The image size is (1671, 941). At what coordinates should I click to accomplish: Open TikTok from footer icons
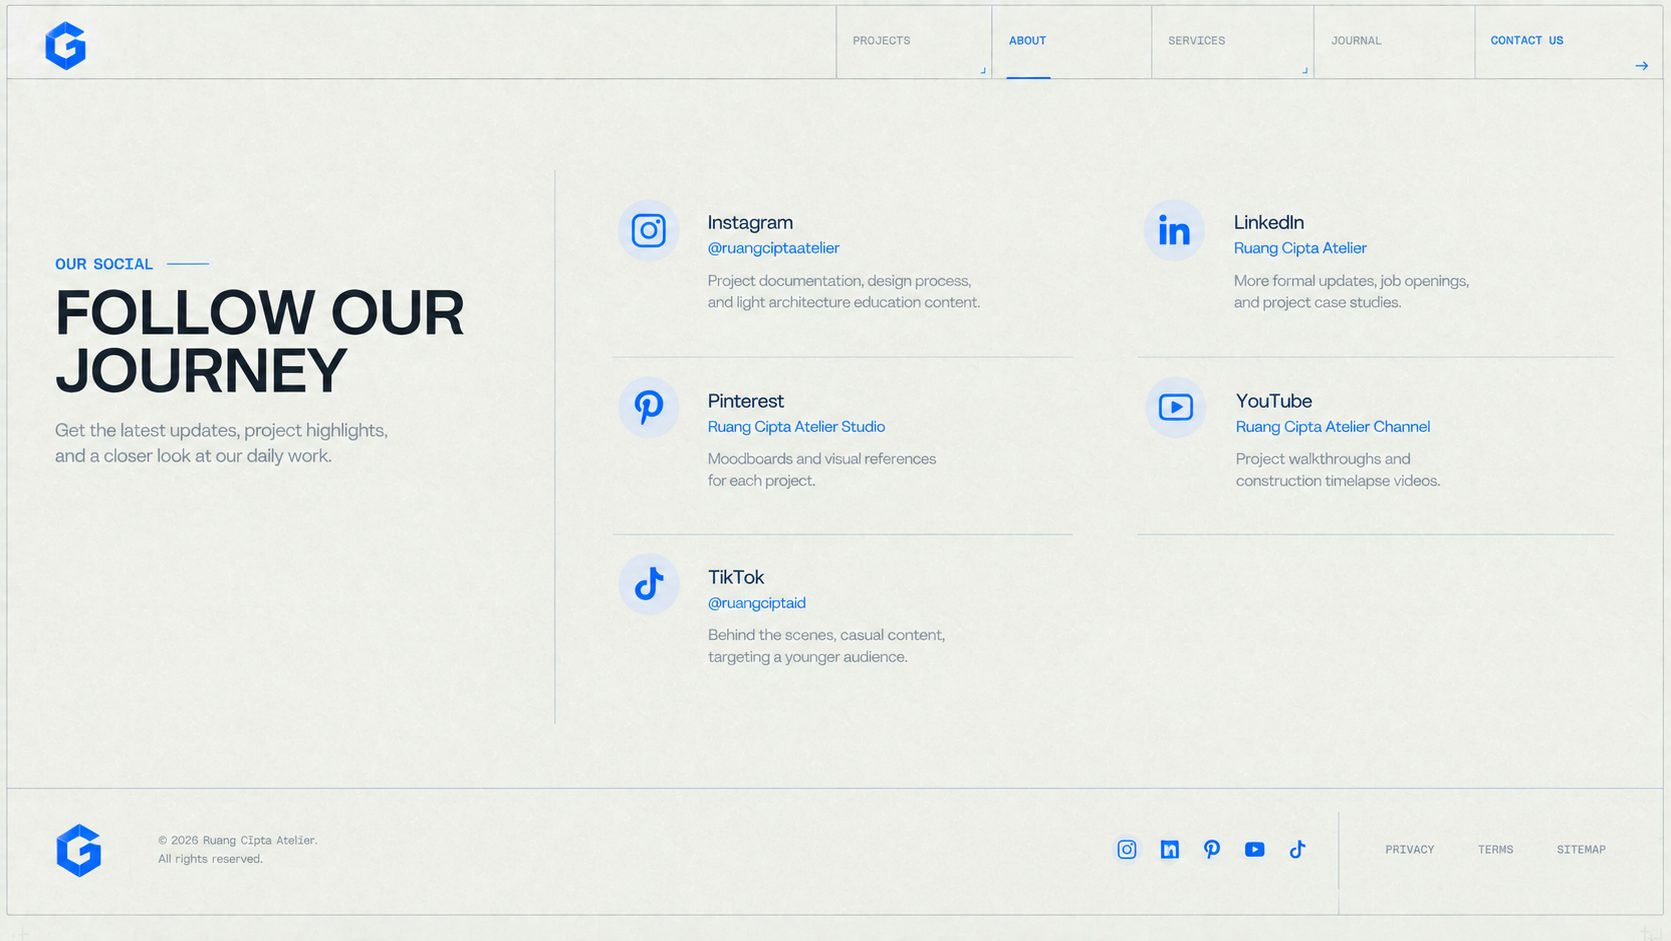pos(1297,850)
